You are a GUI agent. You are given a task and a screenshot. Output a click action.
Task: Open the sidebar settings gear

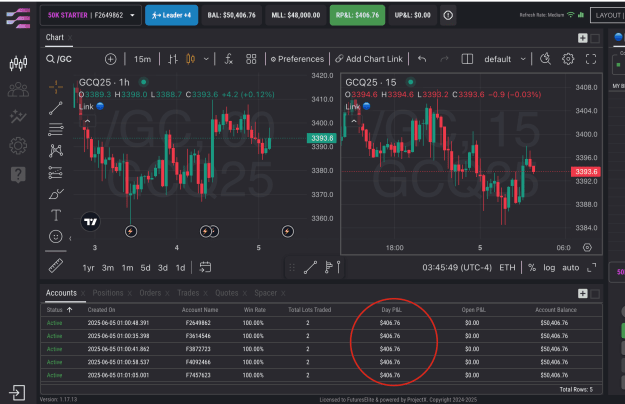tap(18, 145)
